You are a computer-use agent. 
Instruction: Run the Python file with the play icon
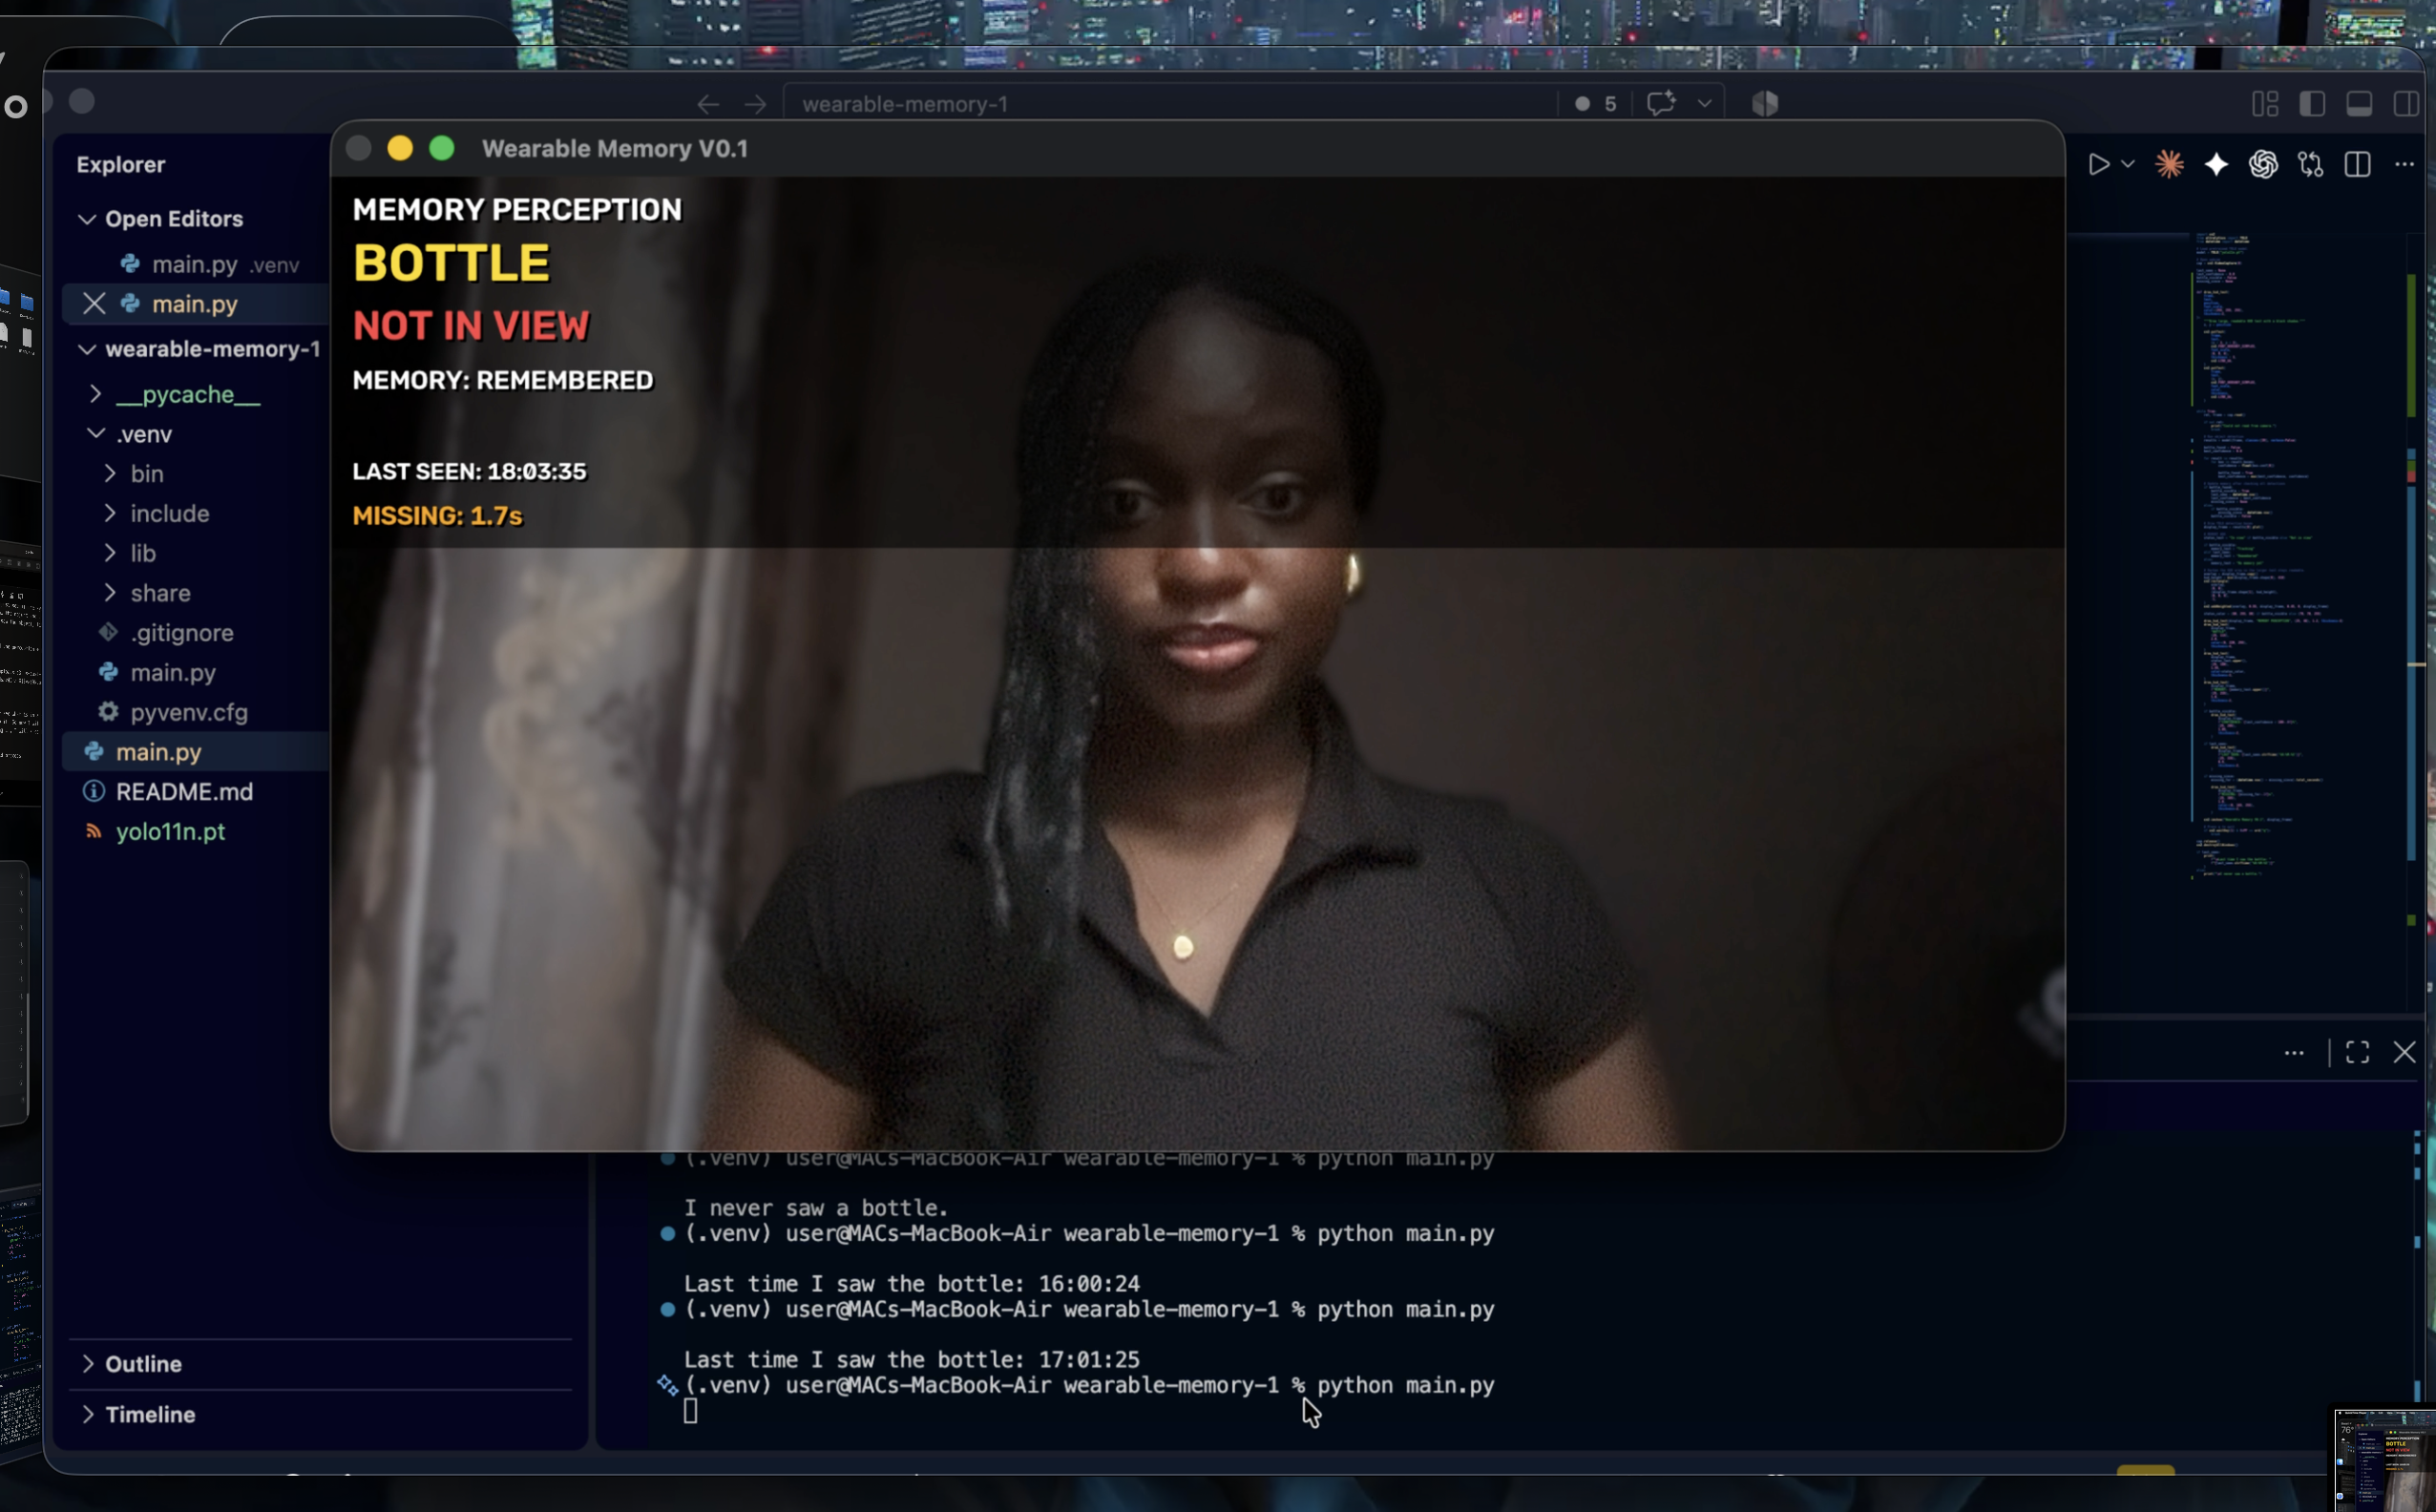(2098, 164)
